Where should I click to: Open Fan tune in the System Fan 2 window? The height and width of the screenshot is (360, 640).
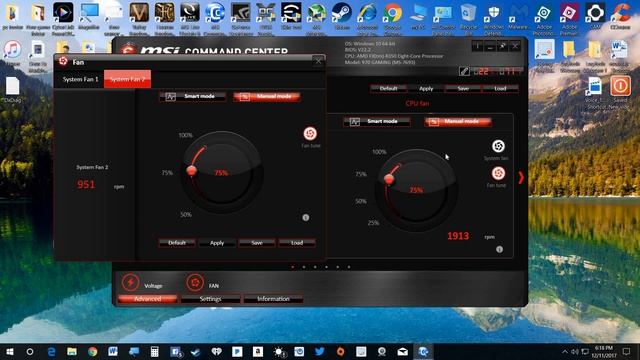[x=310, y=133]
